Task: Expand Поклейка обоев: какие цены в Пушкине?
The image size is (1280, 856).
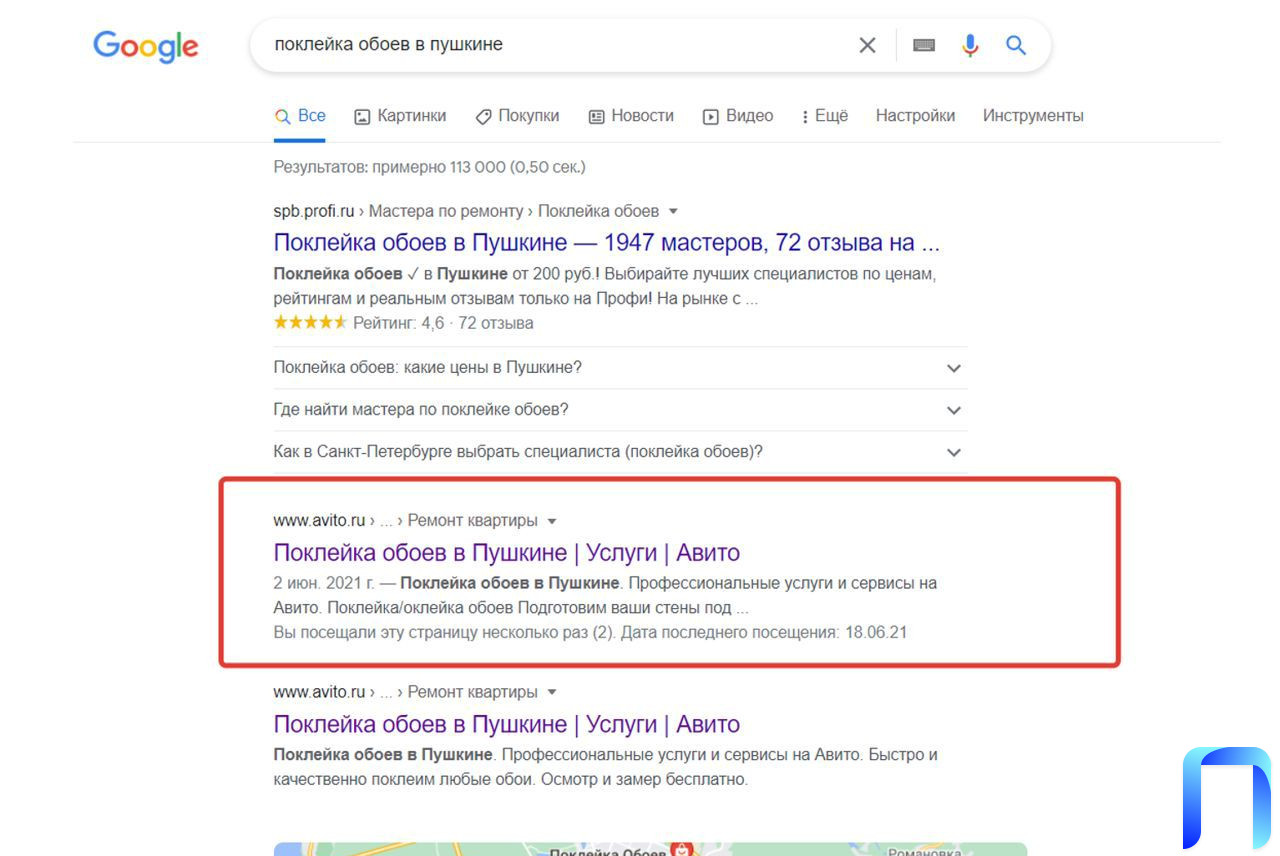Action: tap(620, 368)
